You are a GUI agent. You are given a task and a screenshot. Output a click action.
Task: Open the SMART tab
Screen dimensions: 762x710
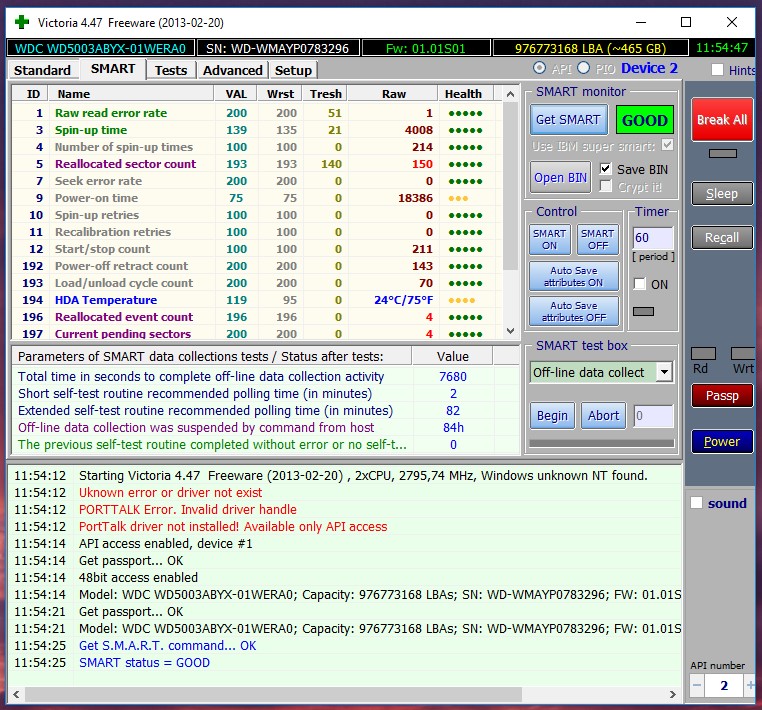pyautogui.click(x=113, y=69)
